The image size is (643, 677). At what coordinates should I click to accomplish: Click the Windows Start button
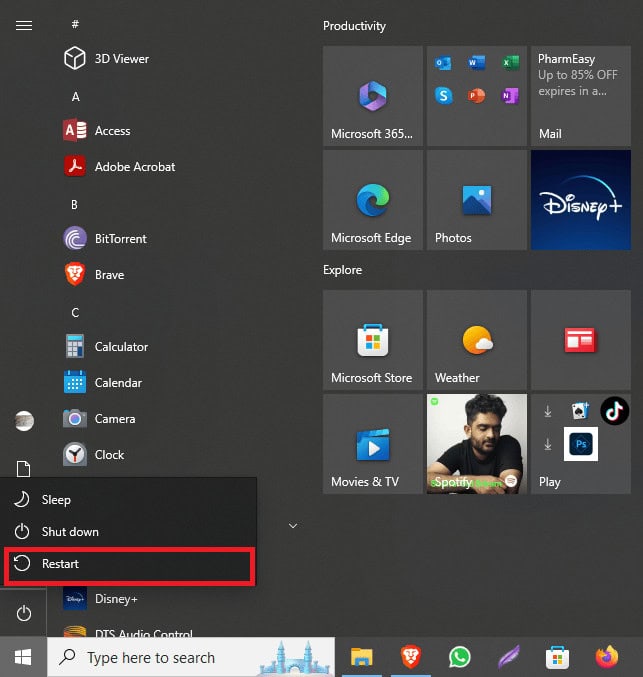(23, 657)
